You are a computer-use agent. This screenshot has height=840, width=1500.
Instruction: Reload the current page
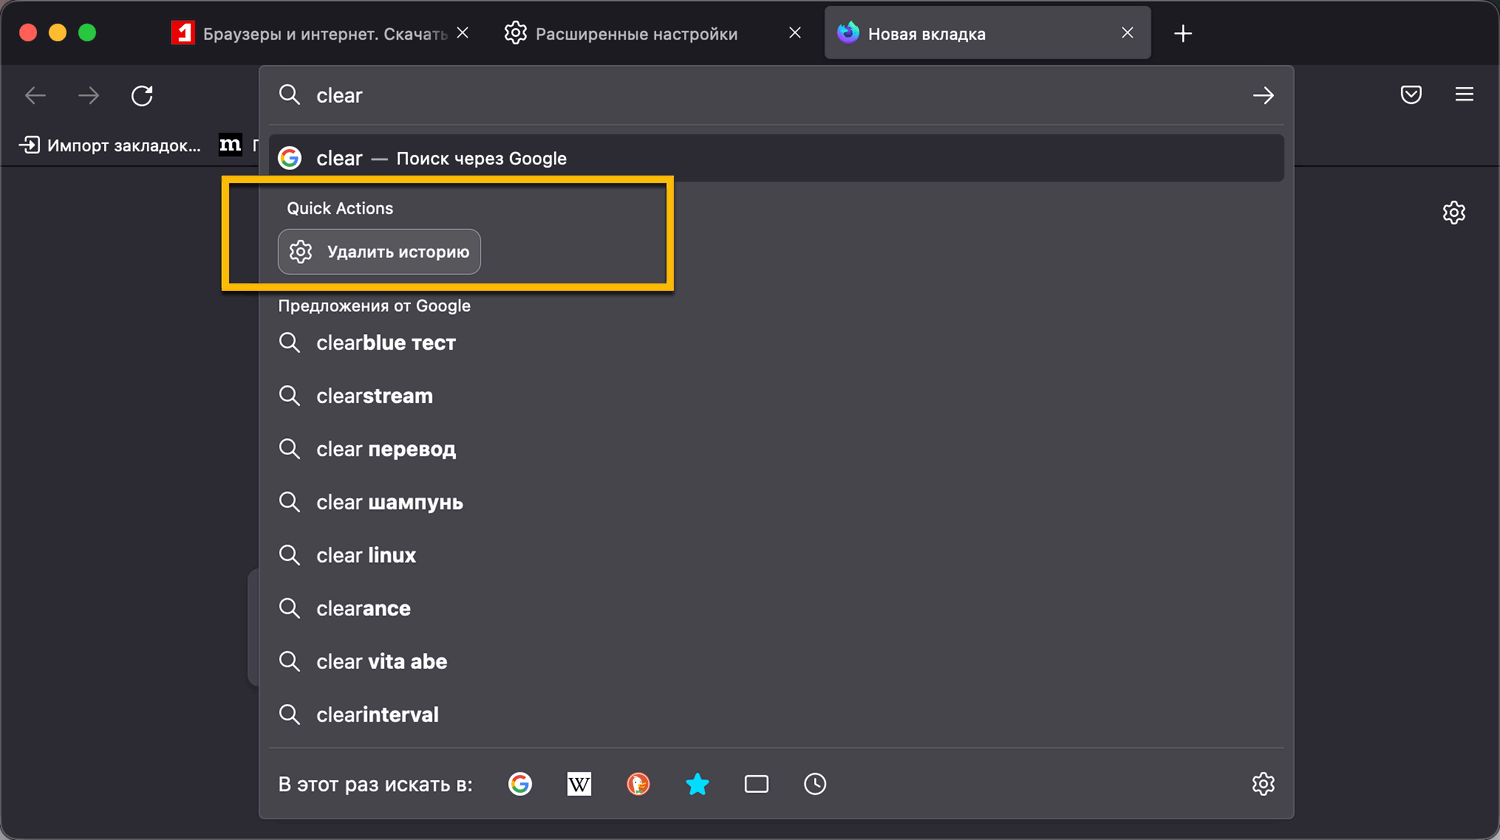coord(142,95)
